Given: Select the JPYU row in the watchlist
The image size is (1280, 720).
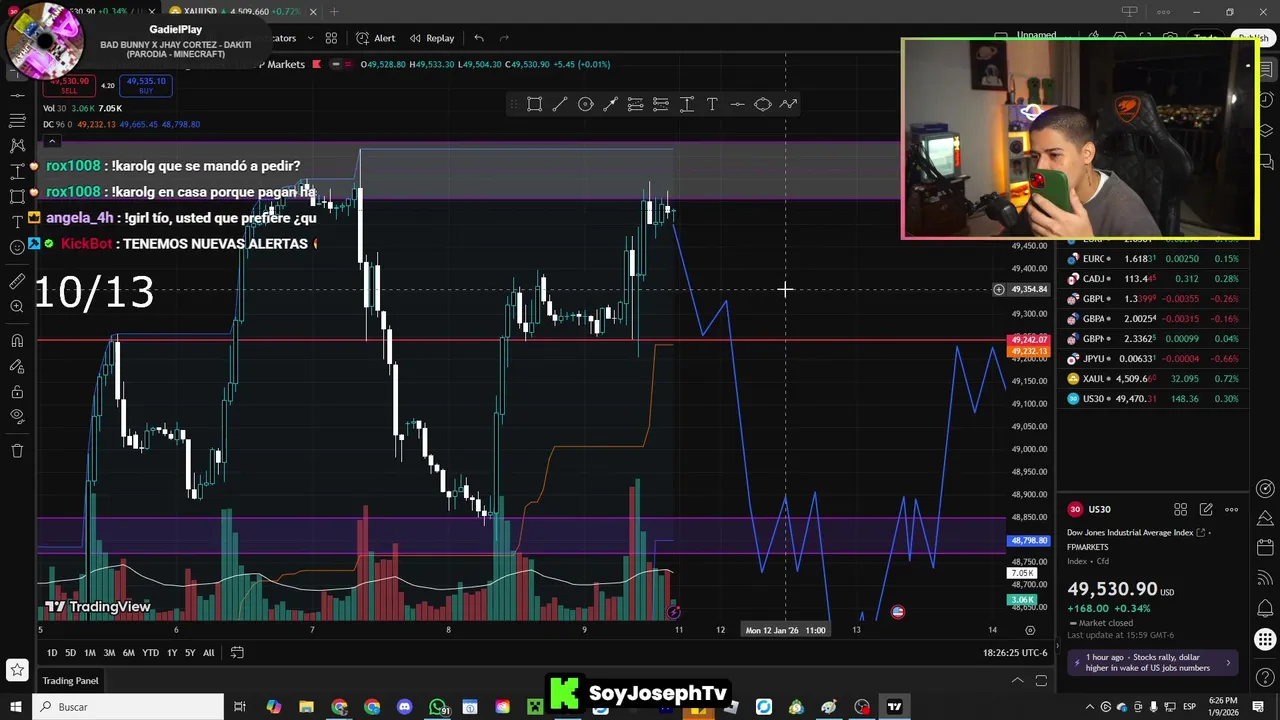Looking at the screenshot, I should click(x=1153, y=359).
